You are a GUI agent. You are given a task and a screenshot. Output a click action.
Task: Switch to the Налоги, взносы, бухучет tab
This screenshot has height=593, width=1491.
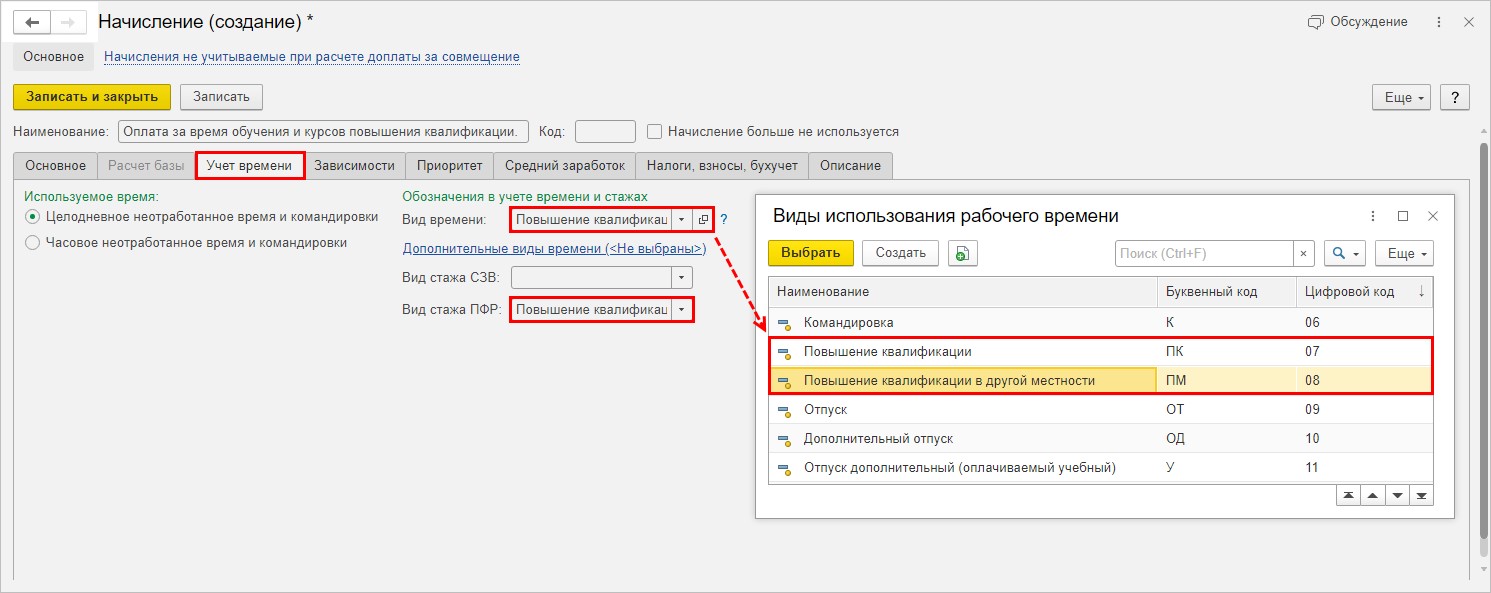(x=722, y=166)
